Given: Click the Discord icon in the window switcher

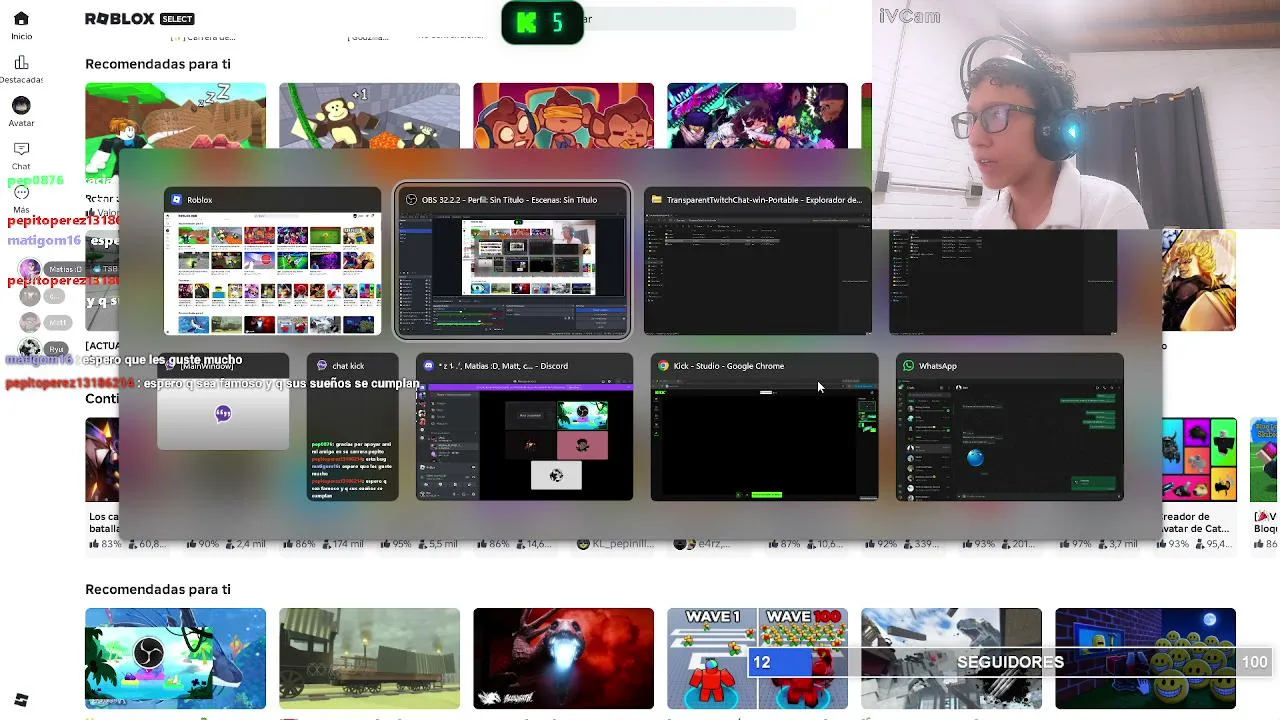Looking at the screenshot, I should 429,366.
